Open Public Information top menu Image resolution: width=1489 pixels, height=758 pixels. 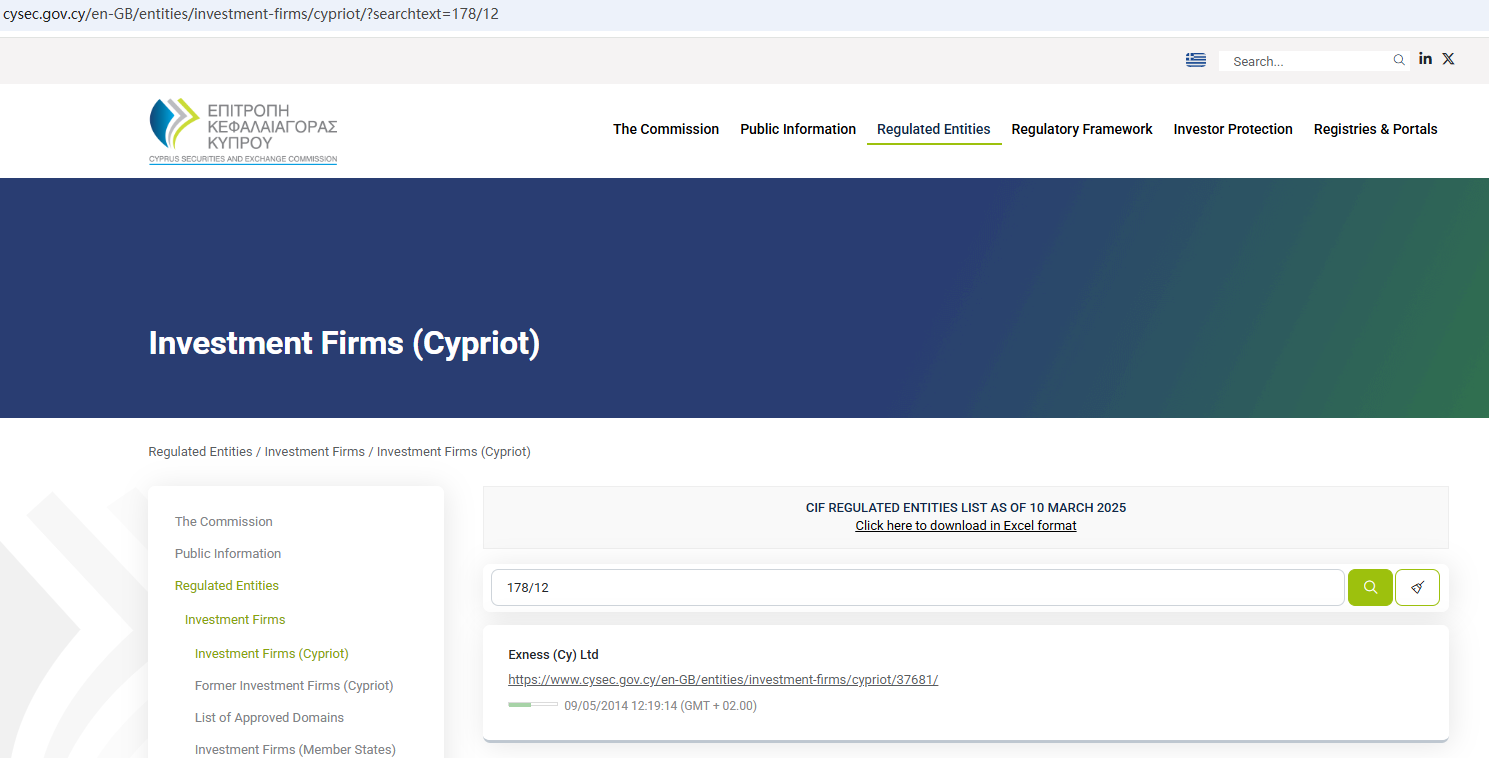click(x=797, y=129)
